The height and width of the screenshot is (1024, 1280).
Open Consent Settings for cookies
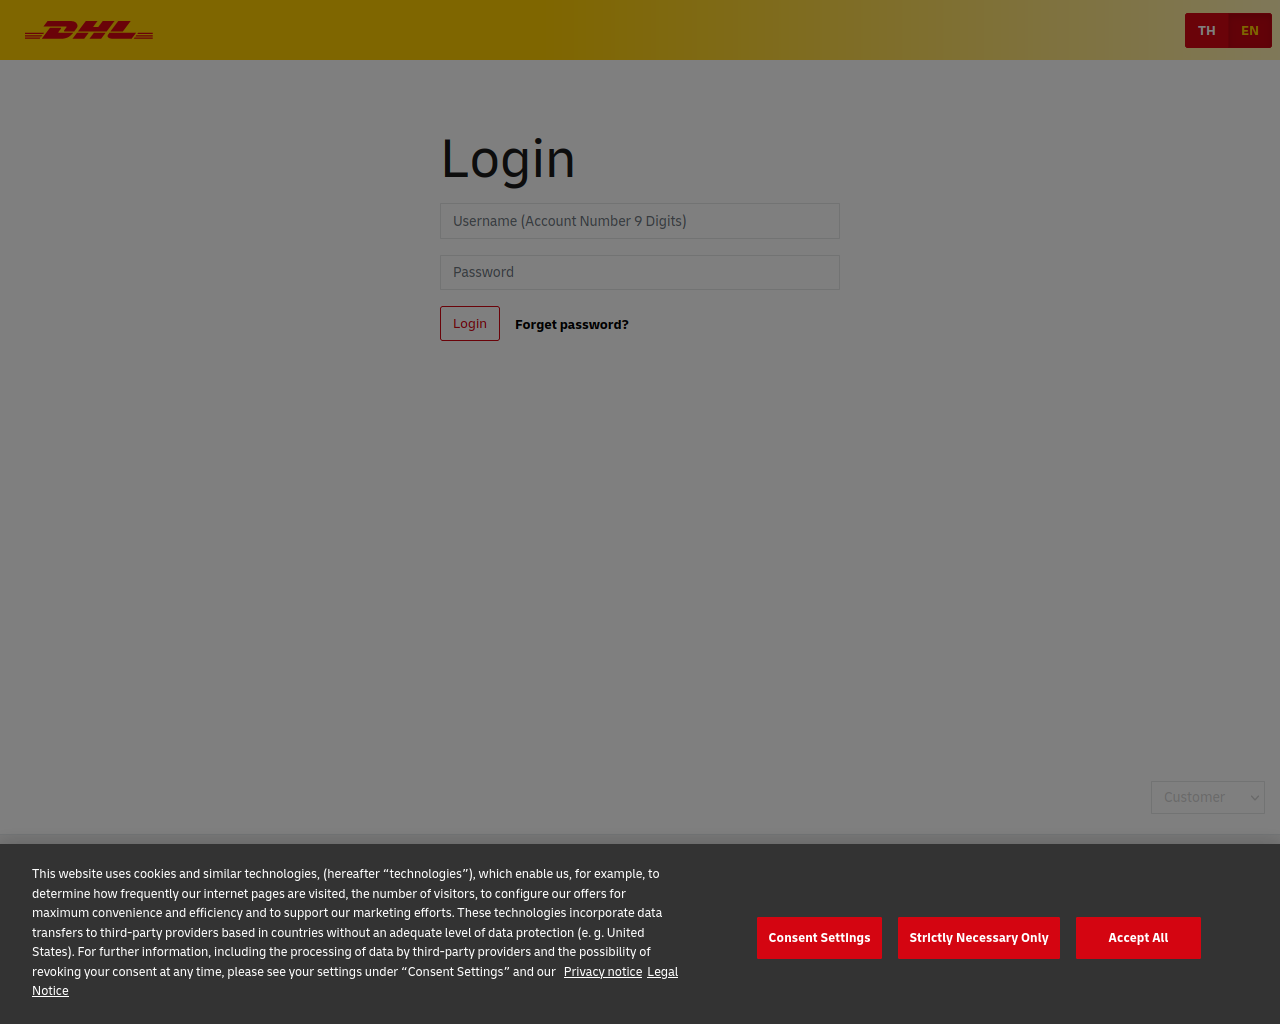[x=819, y=938]
